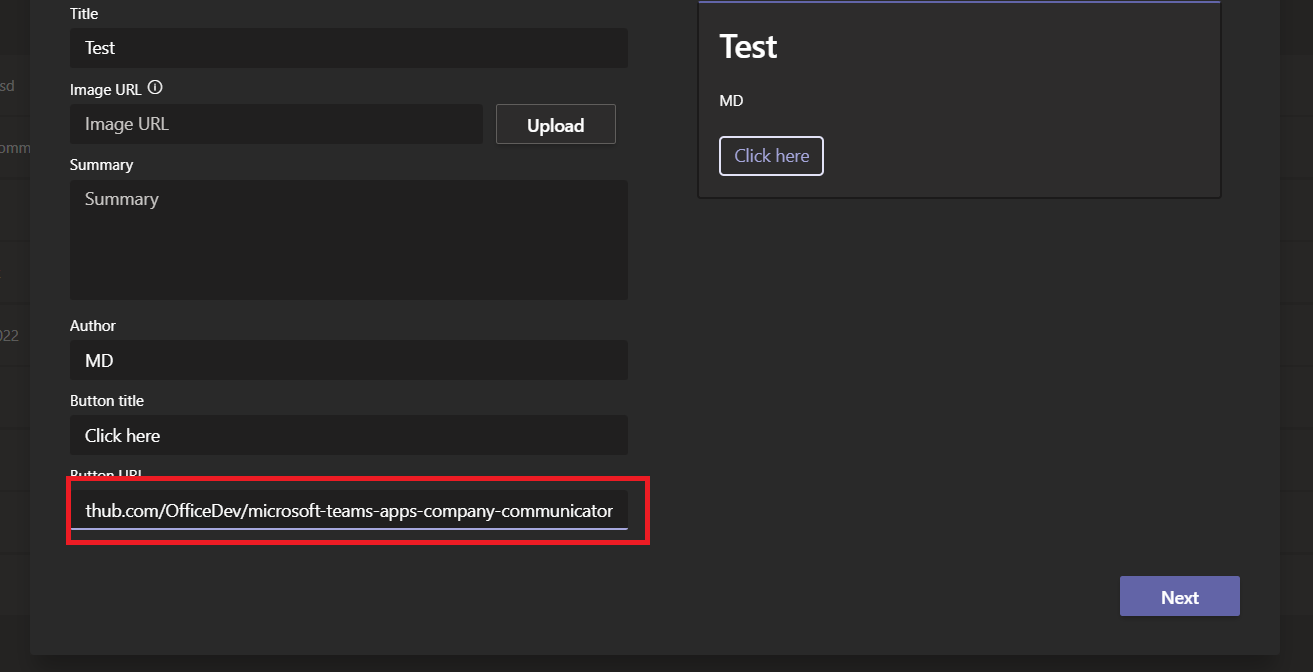Viewport: 1316px width, 672px height.
Task: Click the Author label above its field
Action: pos(93,325)
